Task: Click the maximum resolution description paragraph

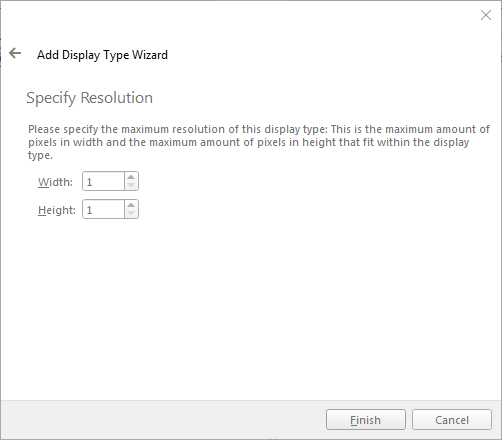Action: [x=259, y=142]
